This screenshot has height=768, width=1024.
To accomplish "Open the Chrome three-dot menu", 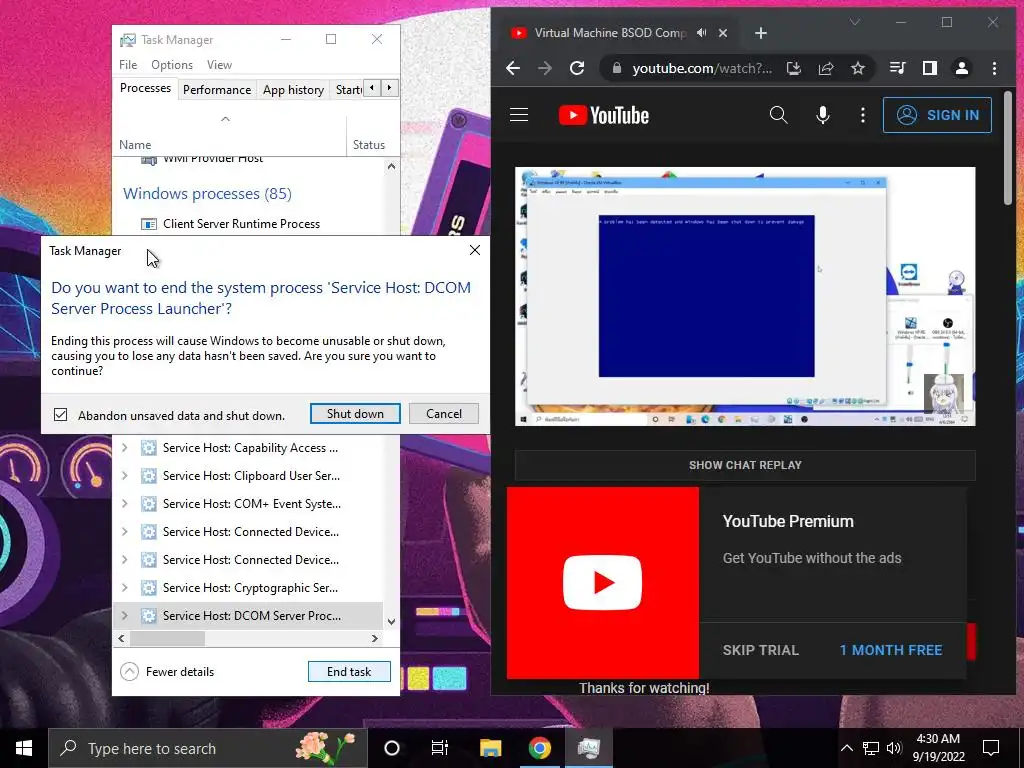I will [x=994, y=69].
